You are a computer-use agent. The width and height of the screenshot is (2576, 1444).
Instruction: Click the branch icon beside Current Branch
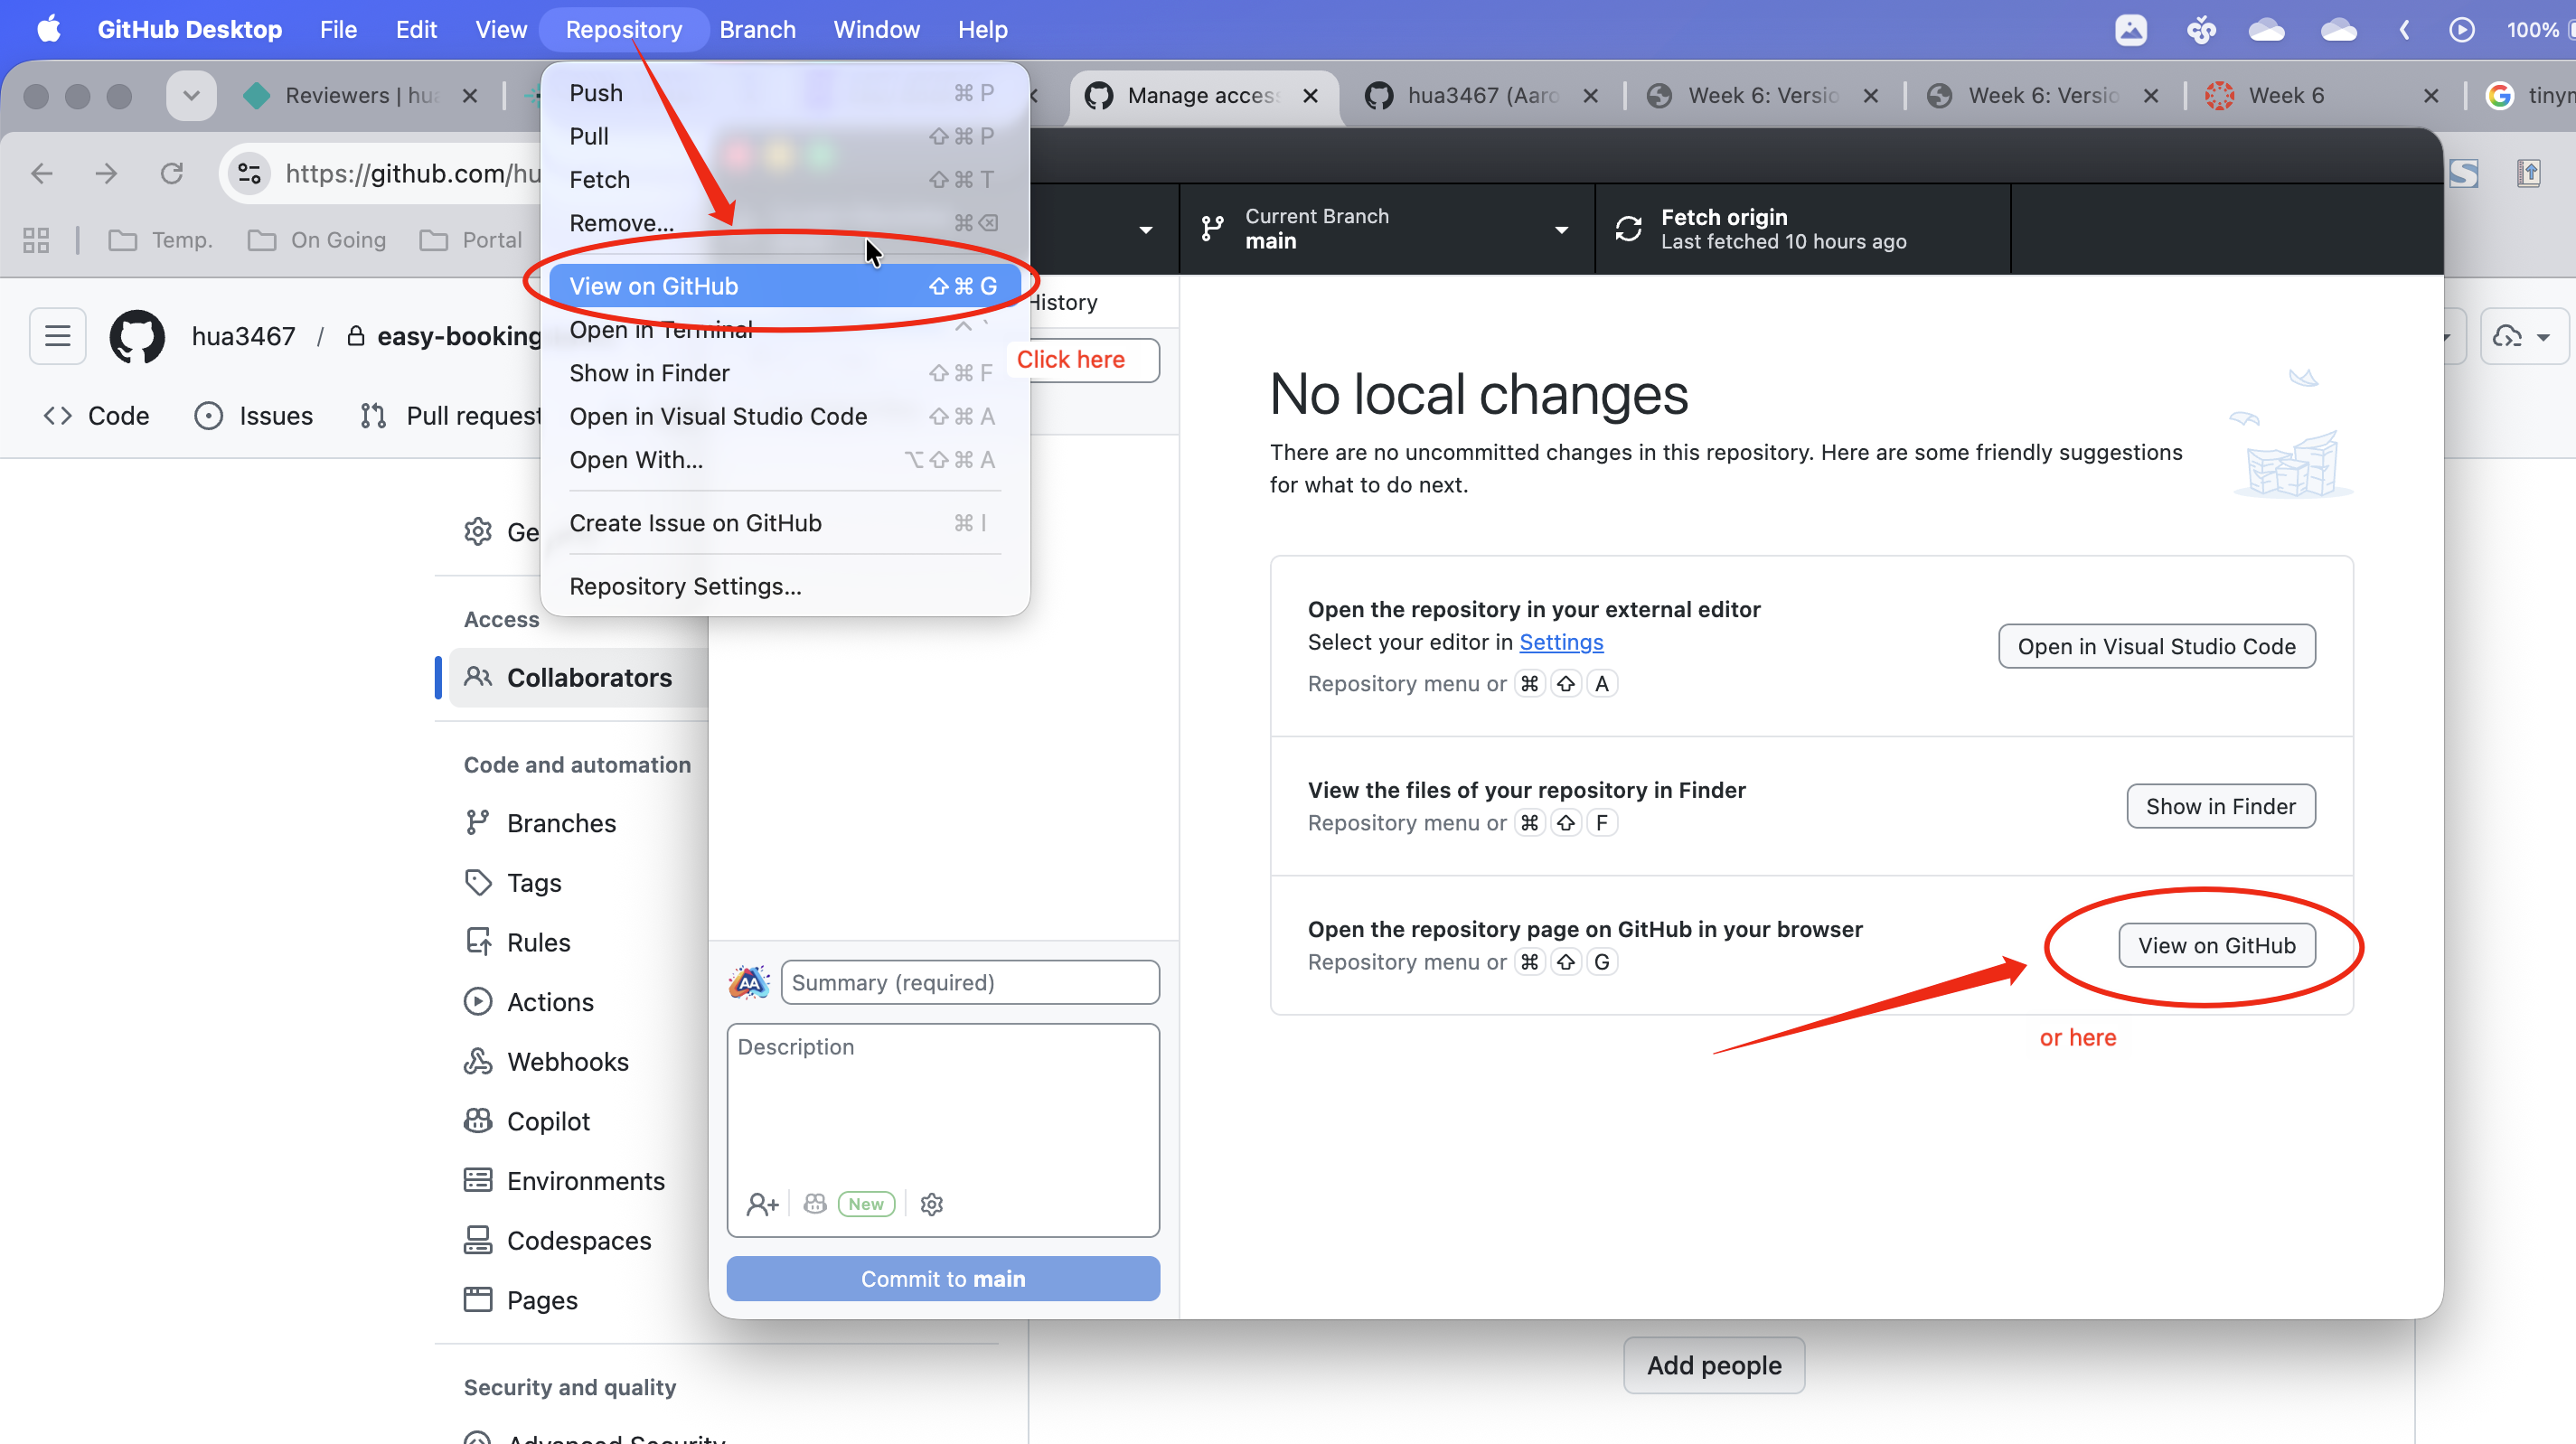pos(1212,229)
